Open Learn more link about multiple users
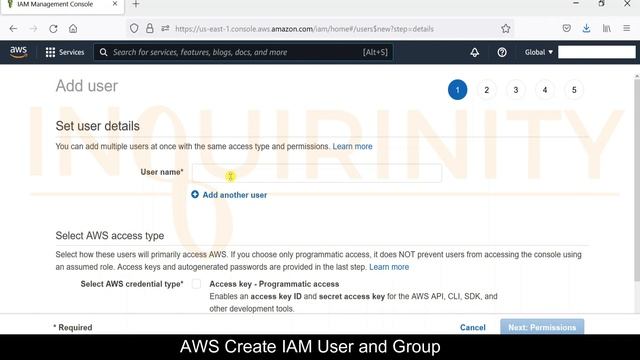Image resolution: width=640 pixels, height=360 pixels. pos(352,146)
